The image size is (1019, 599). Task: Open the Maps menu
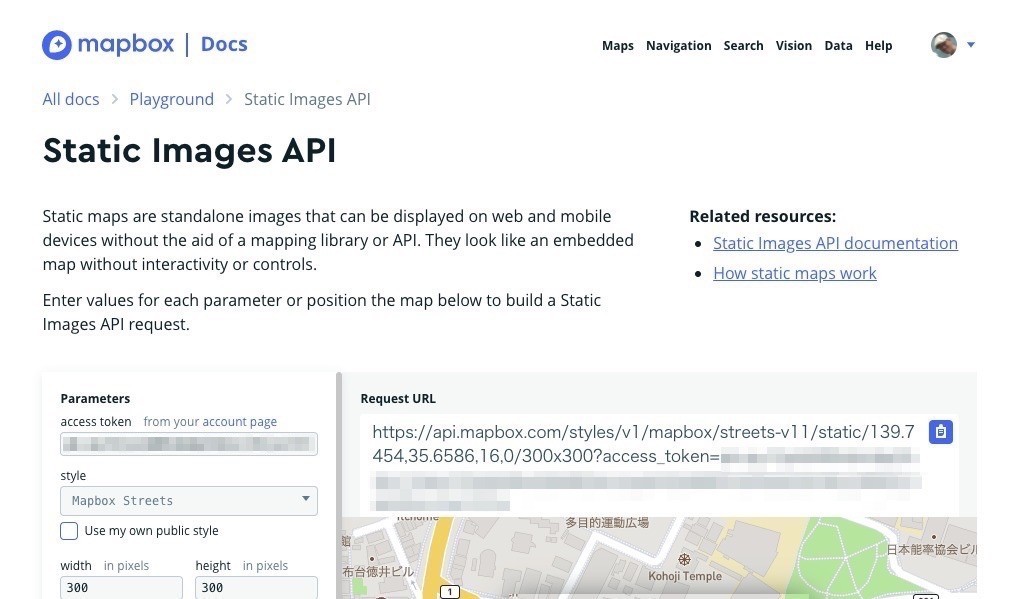coord(617,45)
